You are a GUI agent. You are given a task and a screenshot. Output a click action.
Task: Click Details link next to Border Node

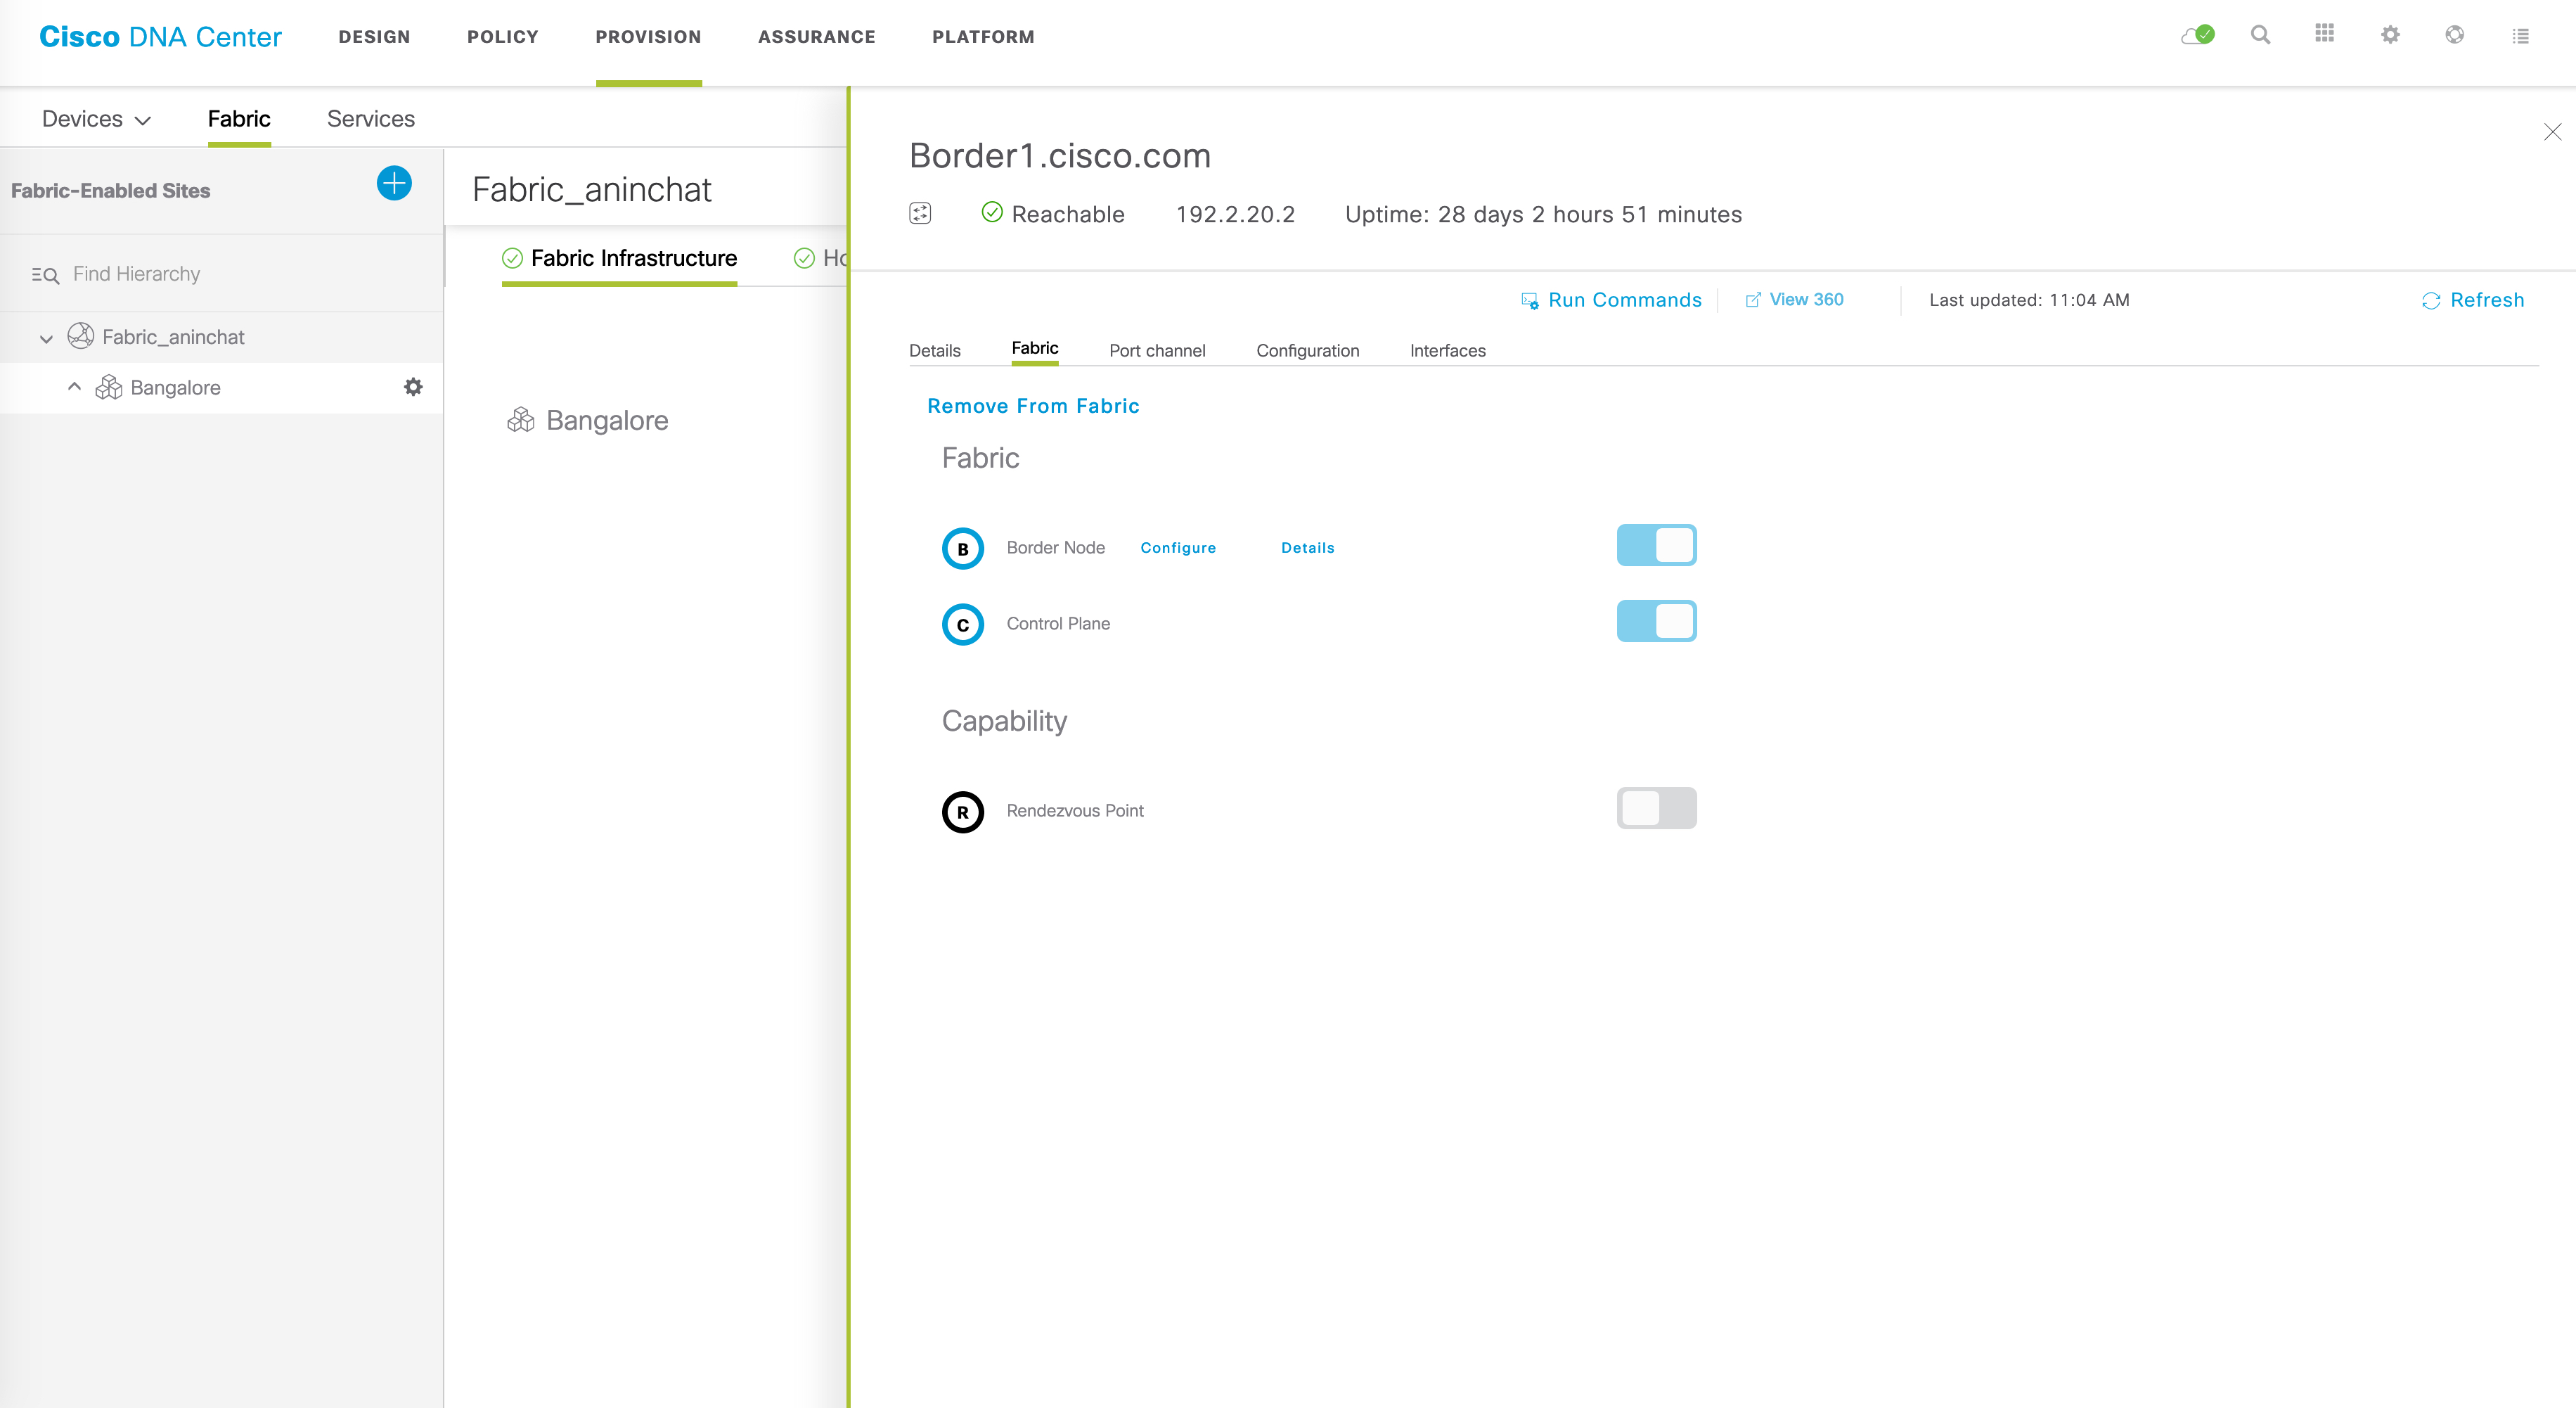tap(1307, 548)
